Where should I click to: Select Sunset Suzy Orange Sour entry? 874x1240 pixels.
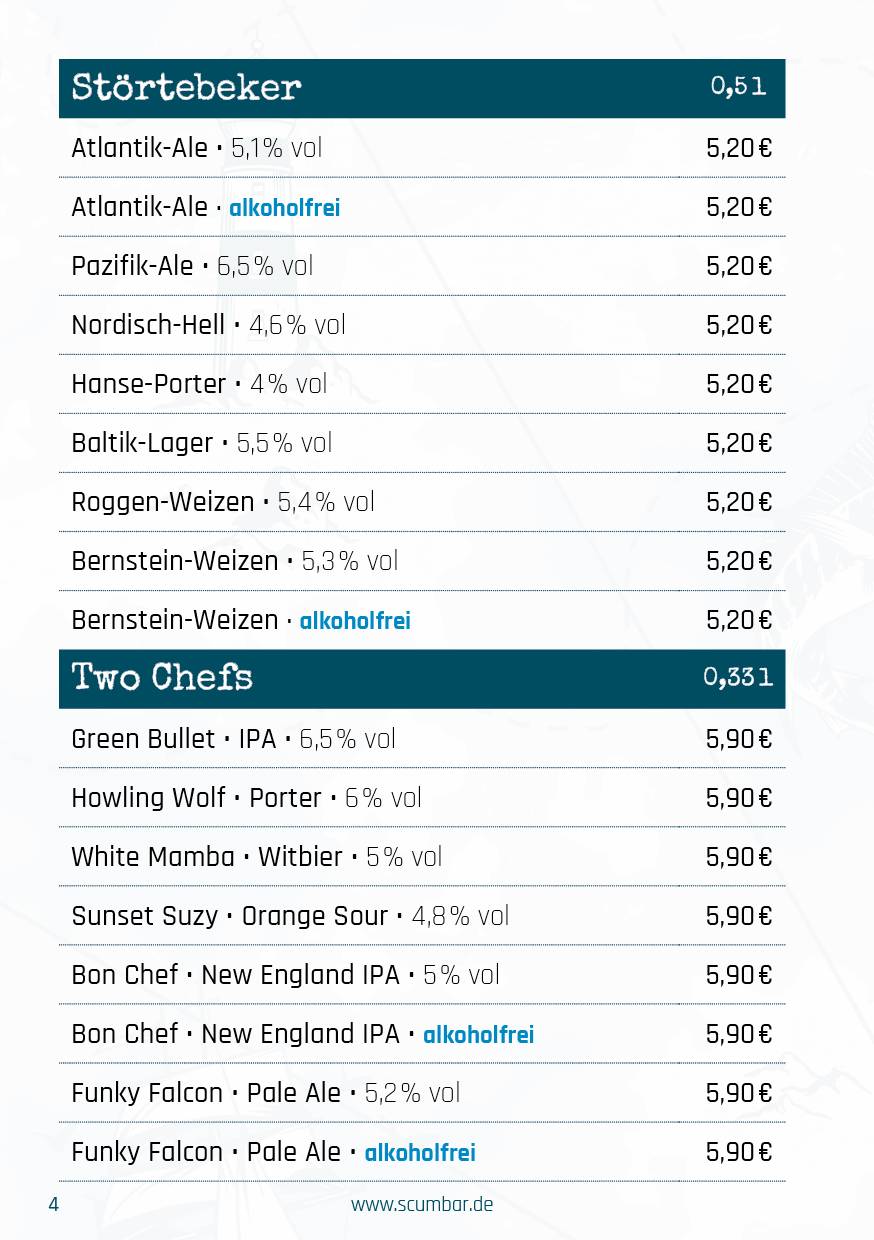click(422, 916)
